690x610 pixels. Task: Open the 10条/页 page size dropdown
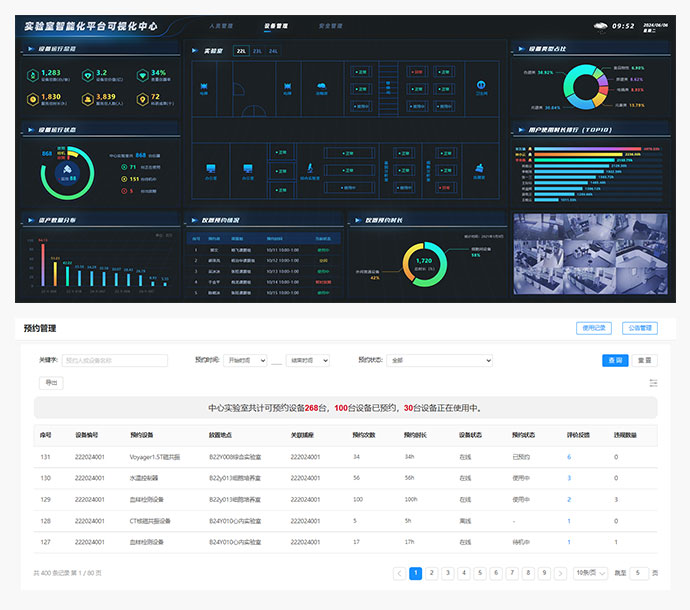click(x=590, y=573)
